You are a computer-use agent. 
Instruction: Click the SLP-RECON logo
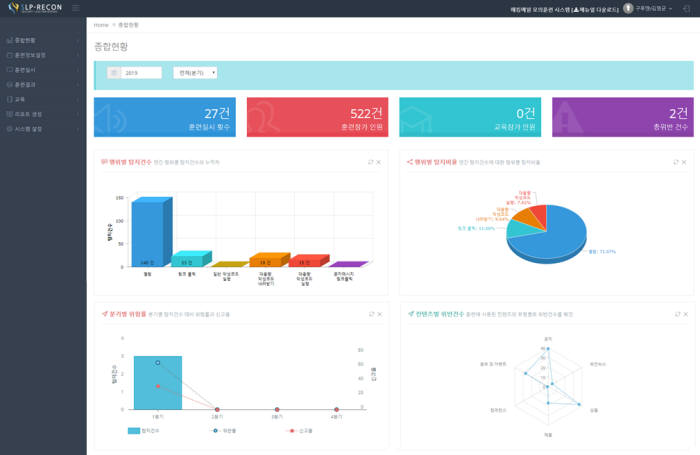coord(35,8)
